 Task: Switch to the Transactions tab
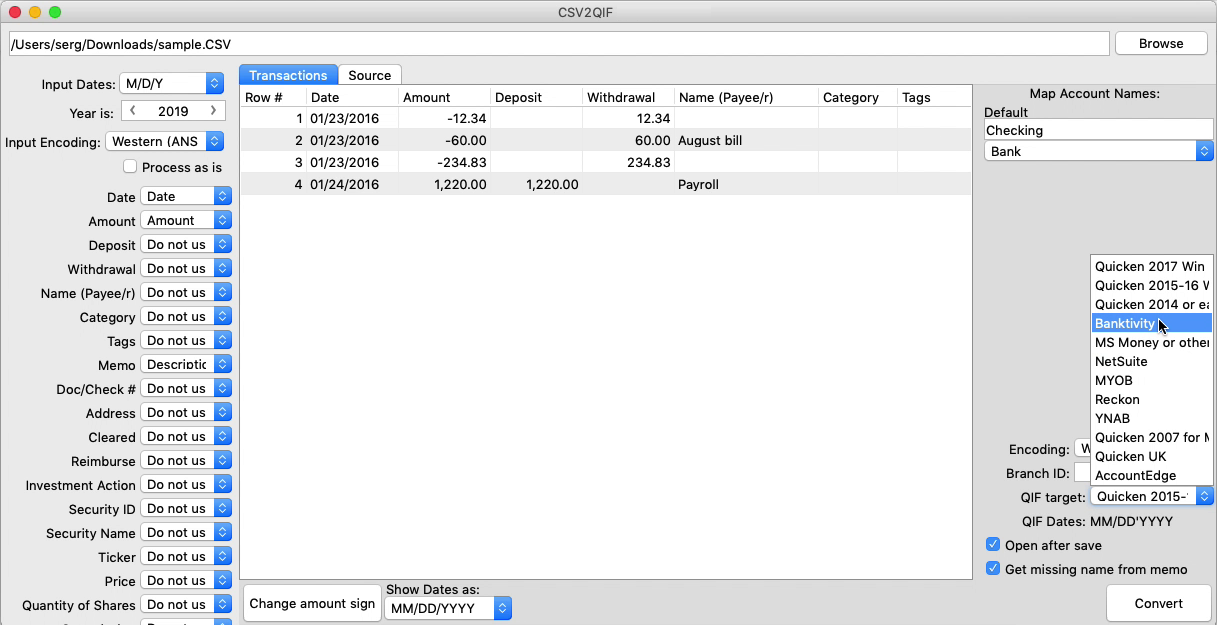pyautogui.click(x=288, y=75)
